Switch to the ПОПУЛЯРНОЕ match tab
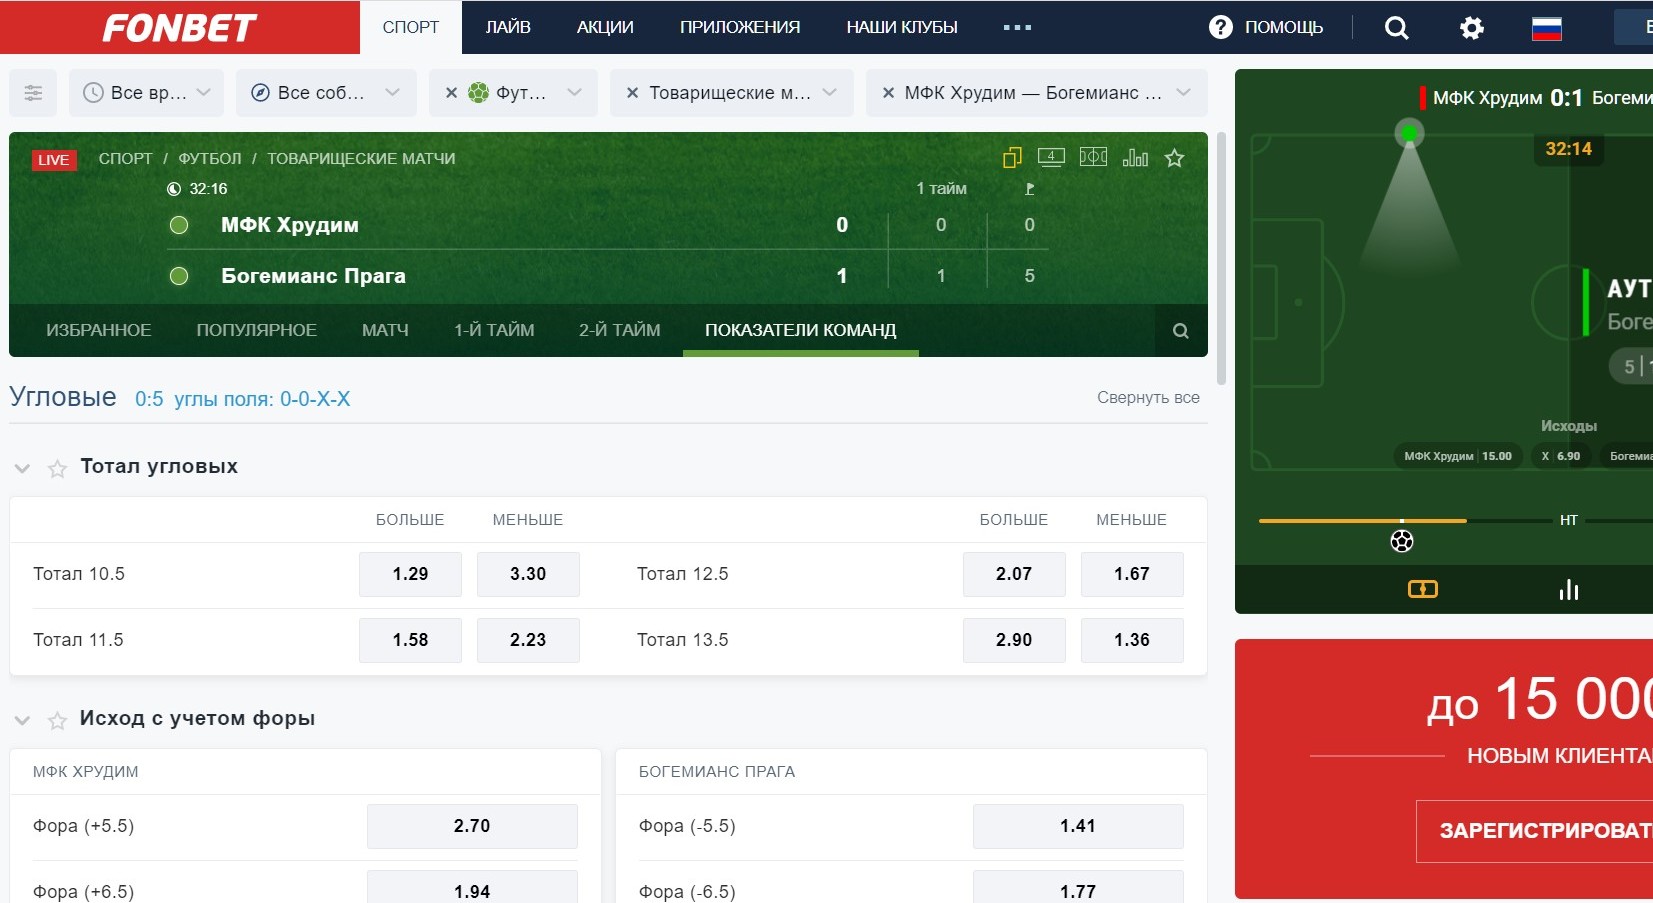The height and width of the screenshot is (903, 1653). (x=256, y=330)
